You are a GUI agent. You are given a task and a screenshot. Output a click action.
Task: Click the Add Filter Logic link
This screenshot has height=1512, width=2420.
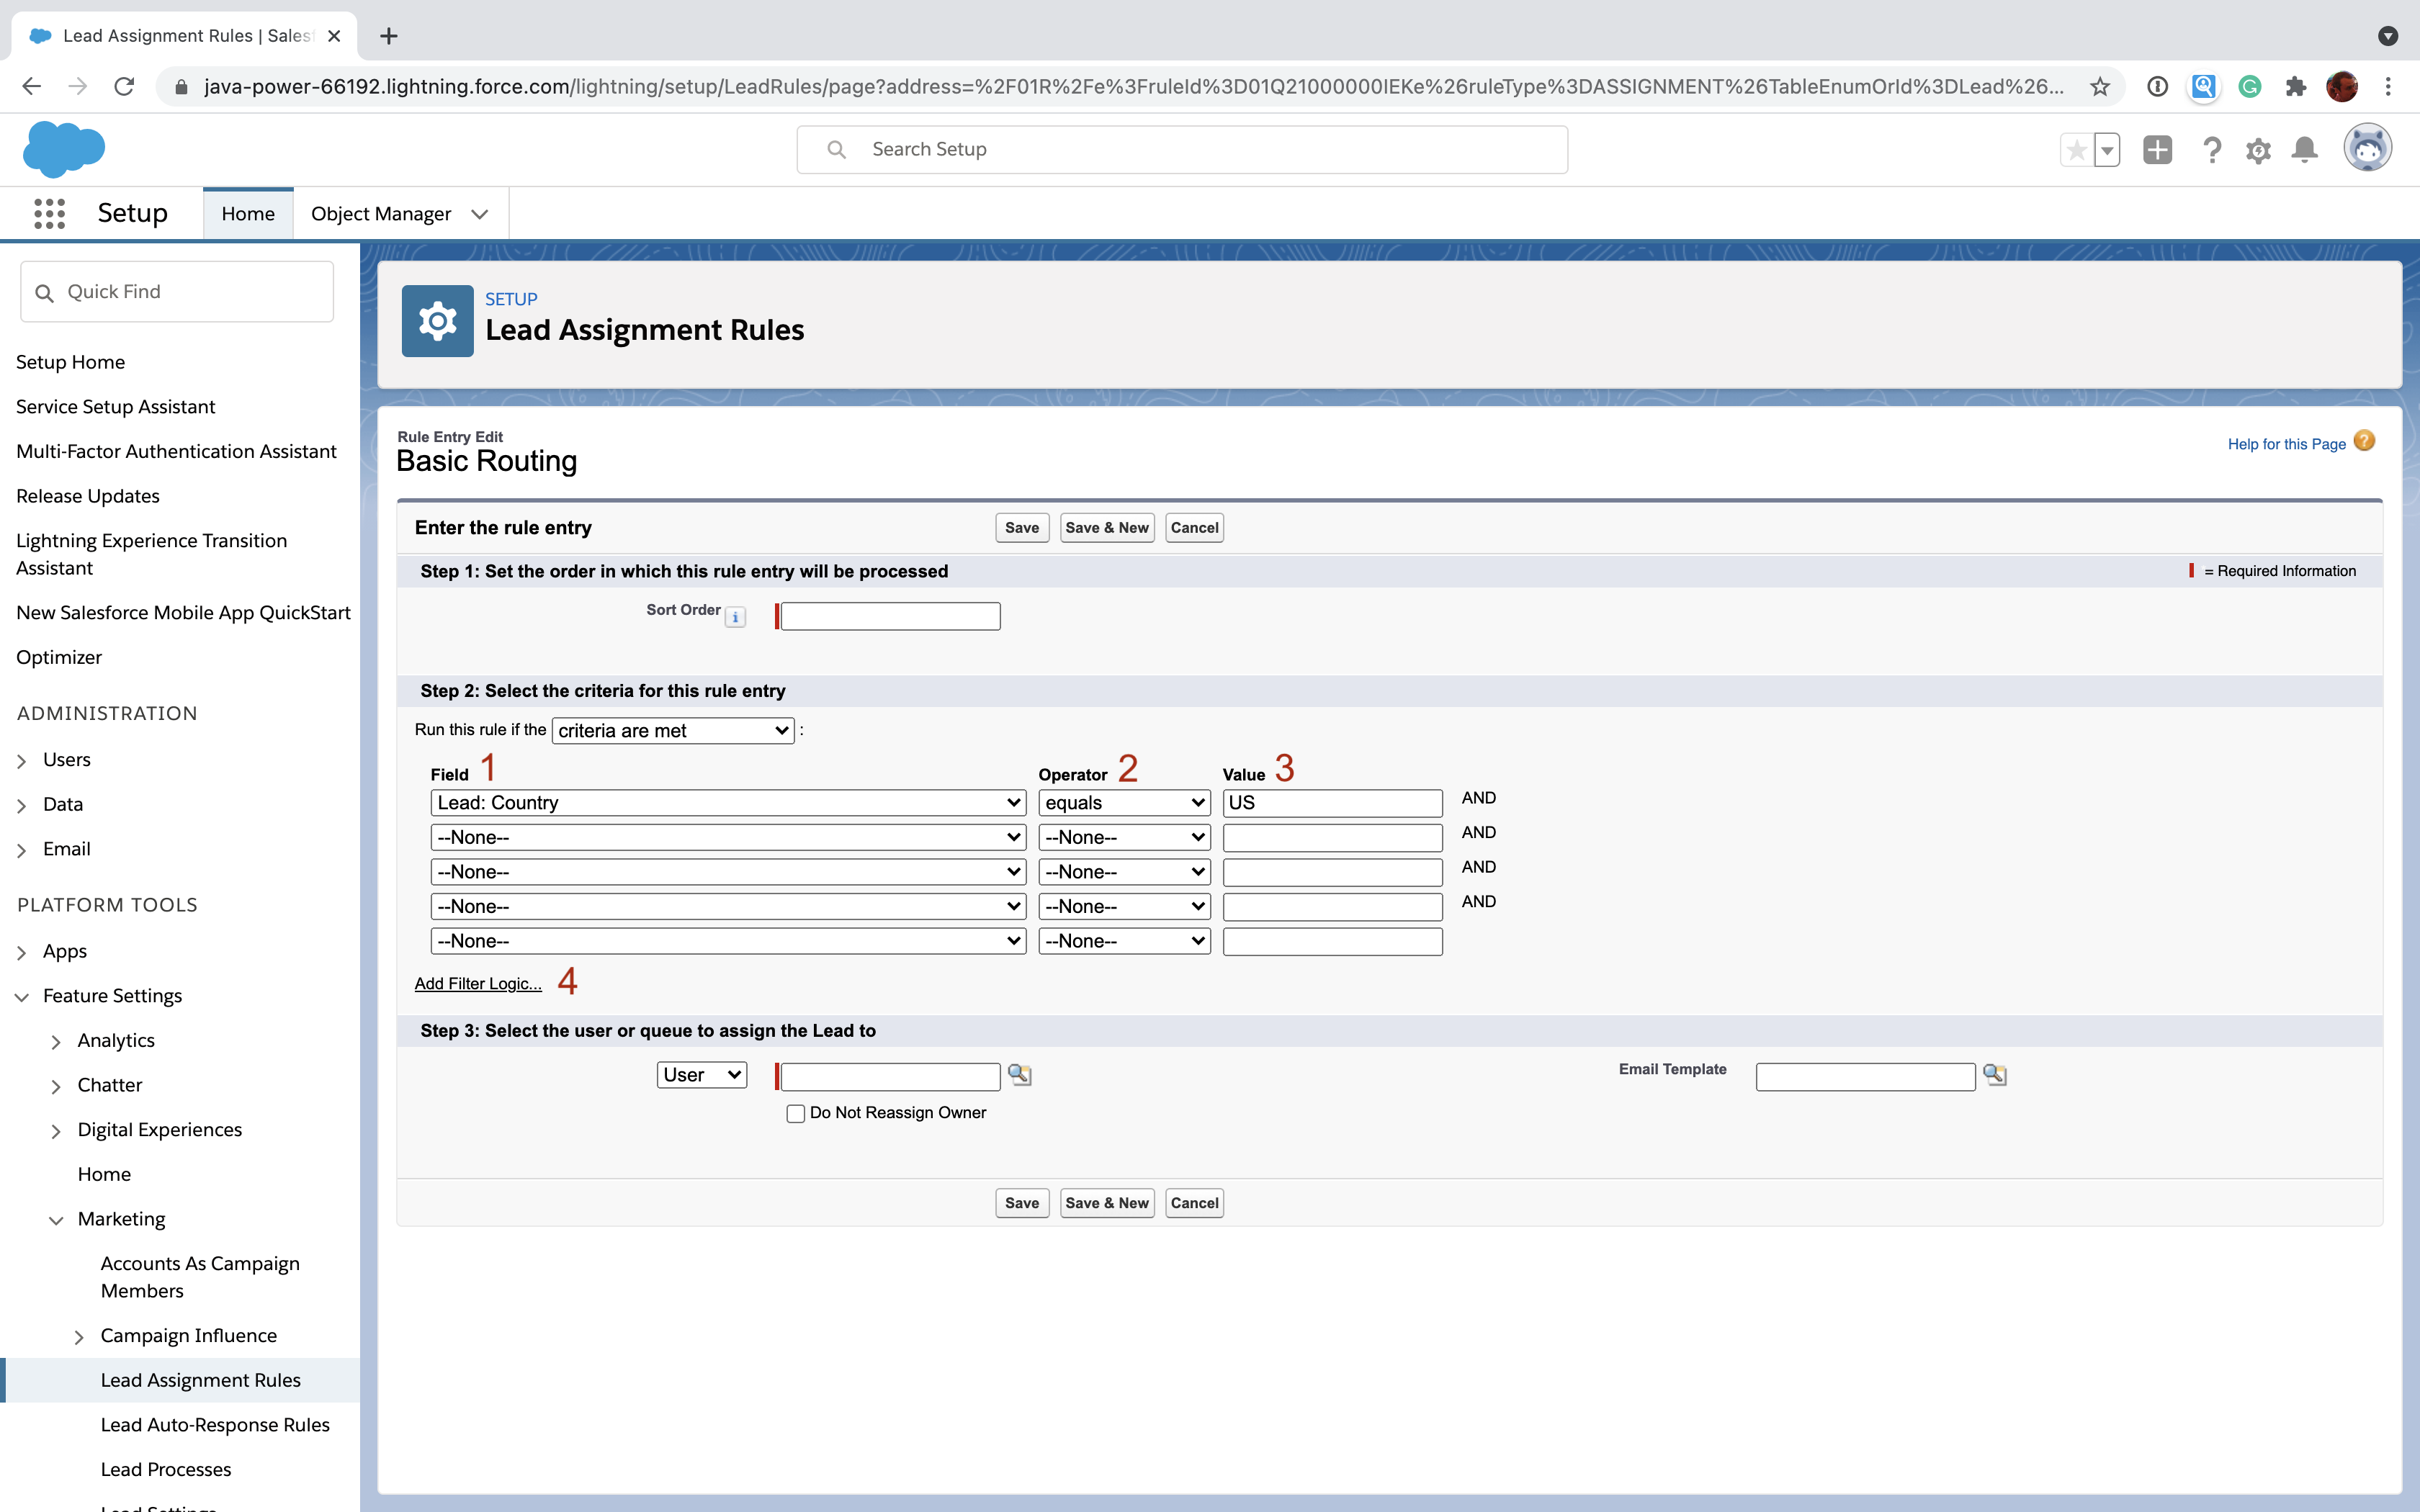(474, 984)
